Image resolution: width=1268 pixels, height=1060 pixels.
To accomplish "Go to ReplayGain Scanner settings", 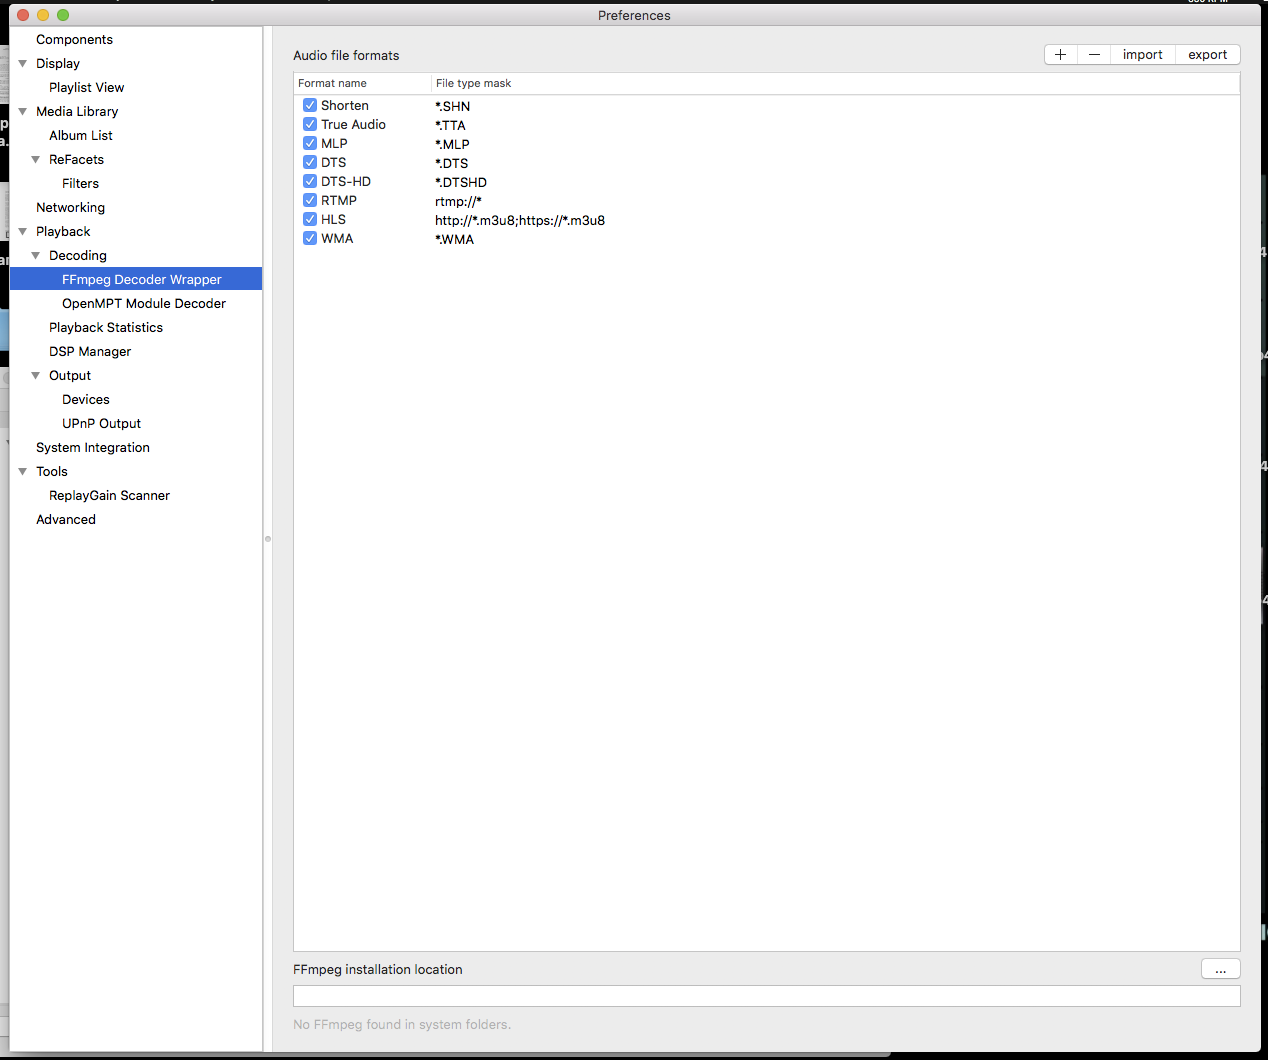I will [109, 495].
